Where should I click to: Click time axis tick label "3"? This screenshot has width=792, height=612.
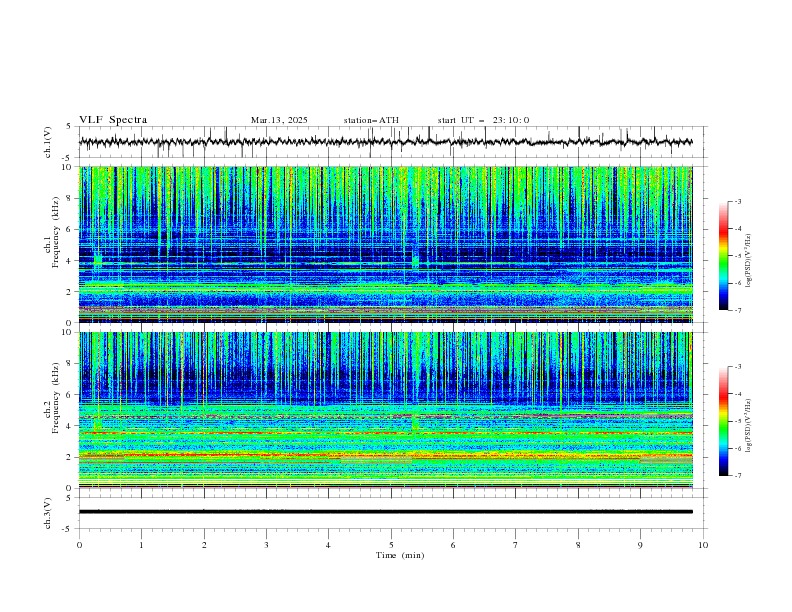[266, 545]
